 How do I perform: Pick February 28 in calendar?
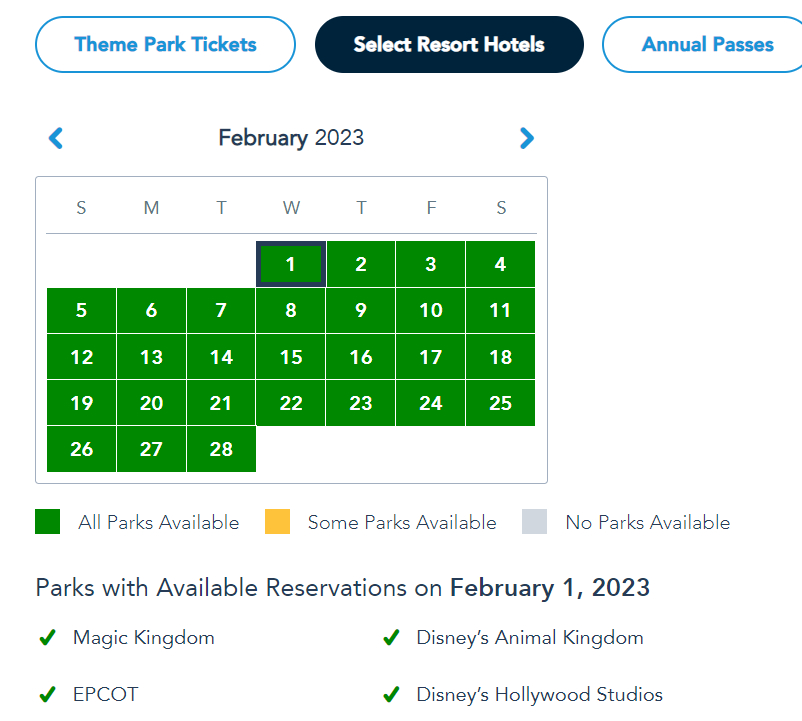pyautogui.click(x=221, y=449)
